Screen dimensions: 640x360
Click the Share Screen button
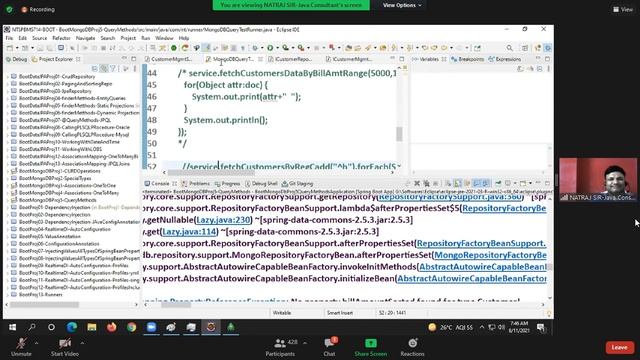tap(371, 347)
